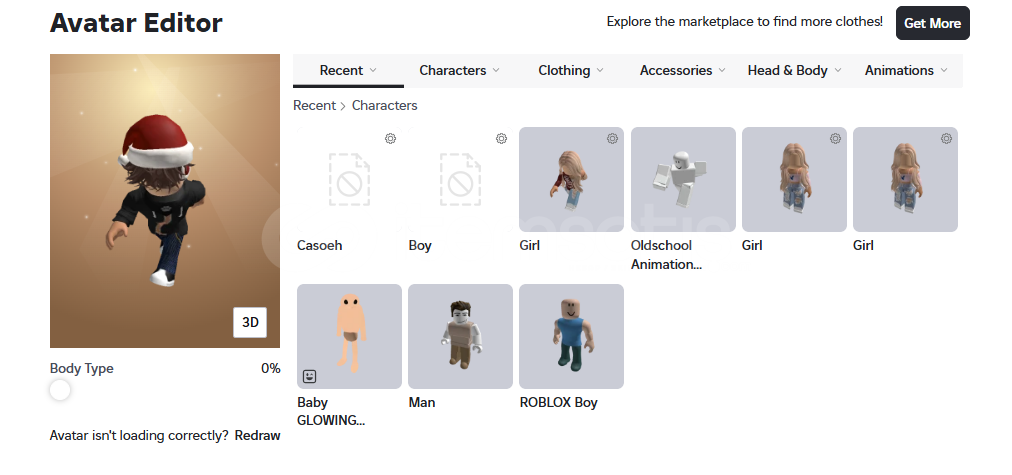Click the face badge icon on Baby GLOWING
The height and width of the screenshot is (475, 1012).
click(309, 376)
